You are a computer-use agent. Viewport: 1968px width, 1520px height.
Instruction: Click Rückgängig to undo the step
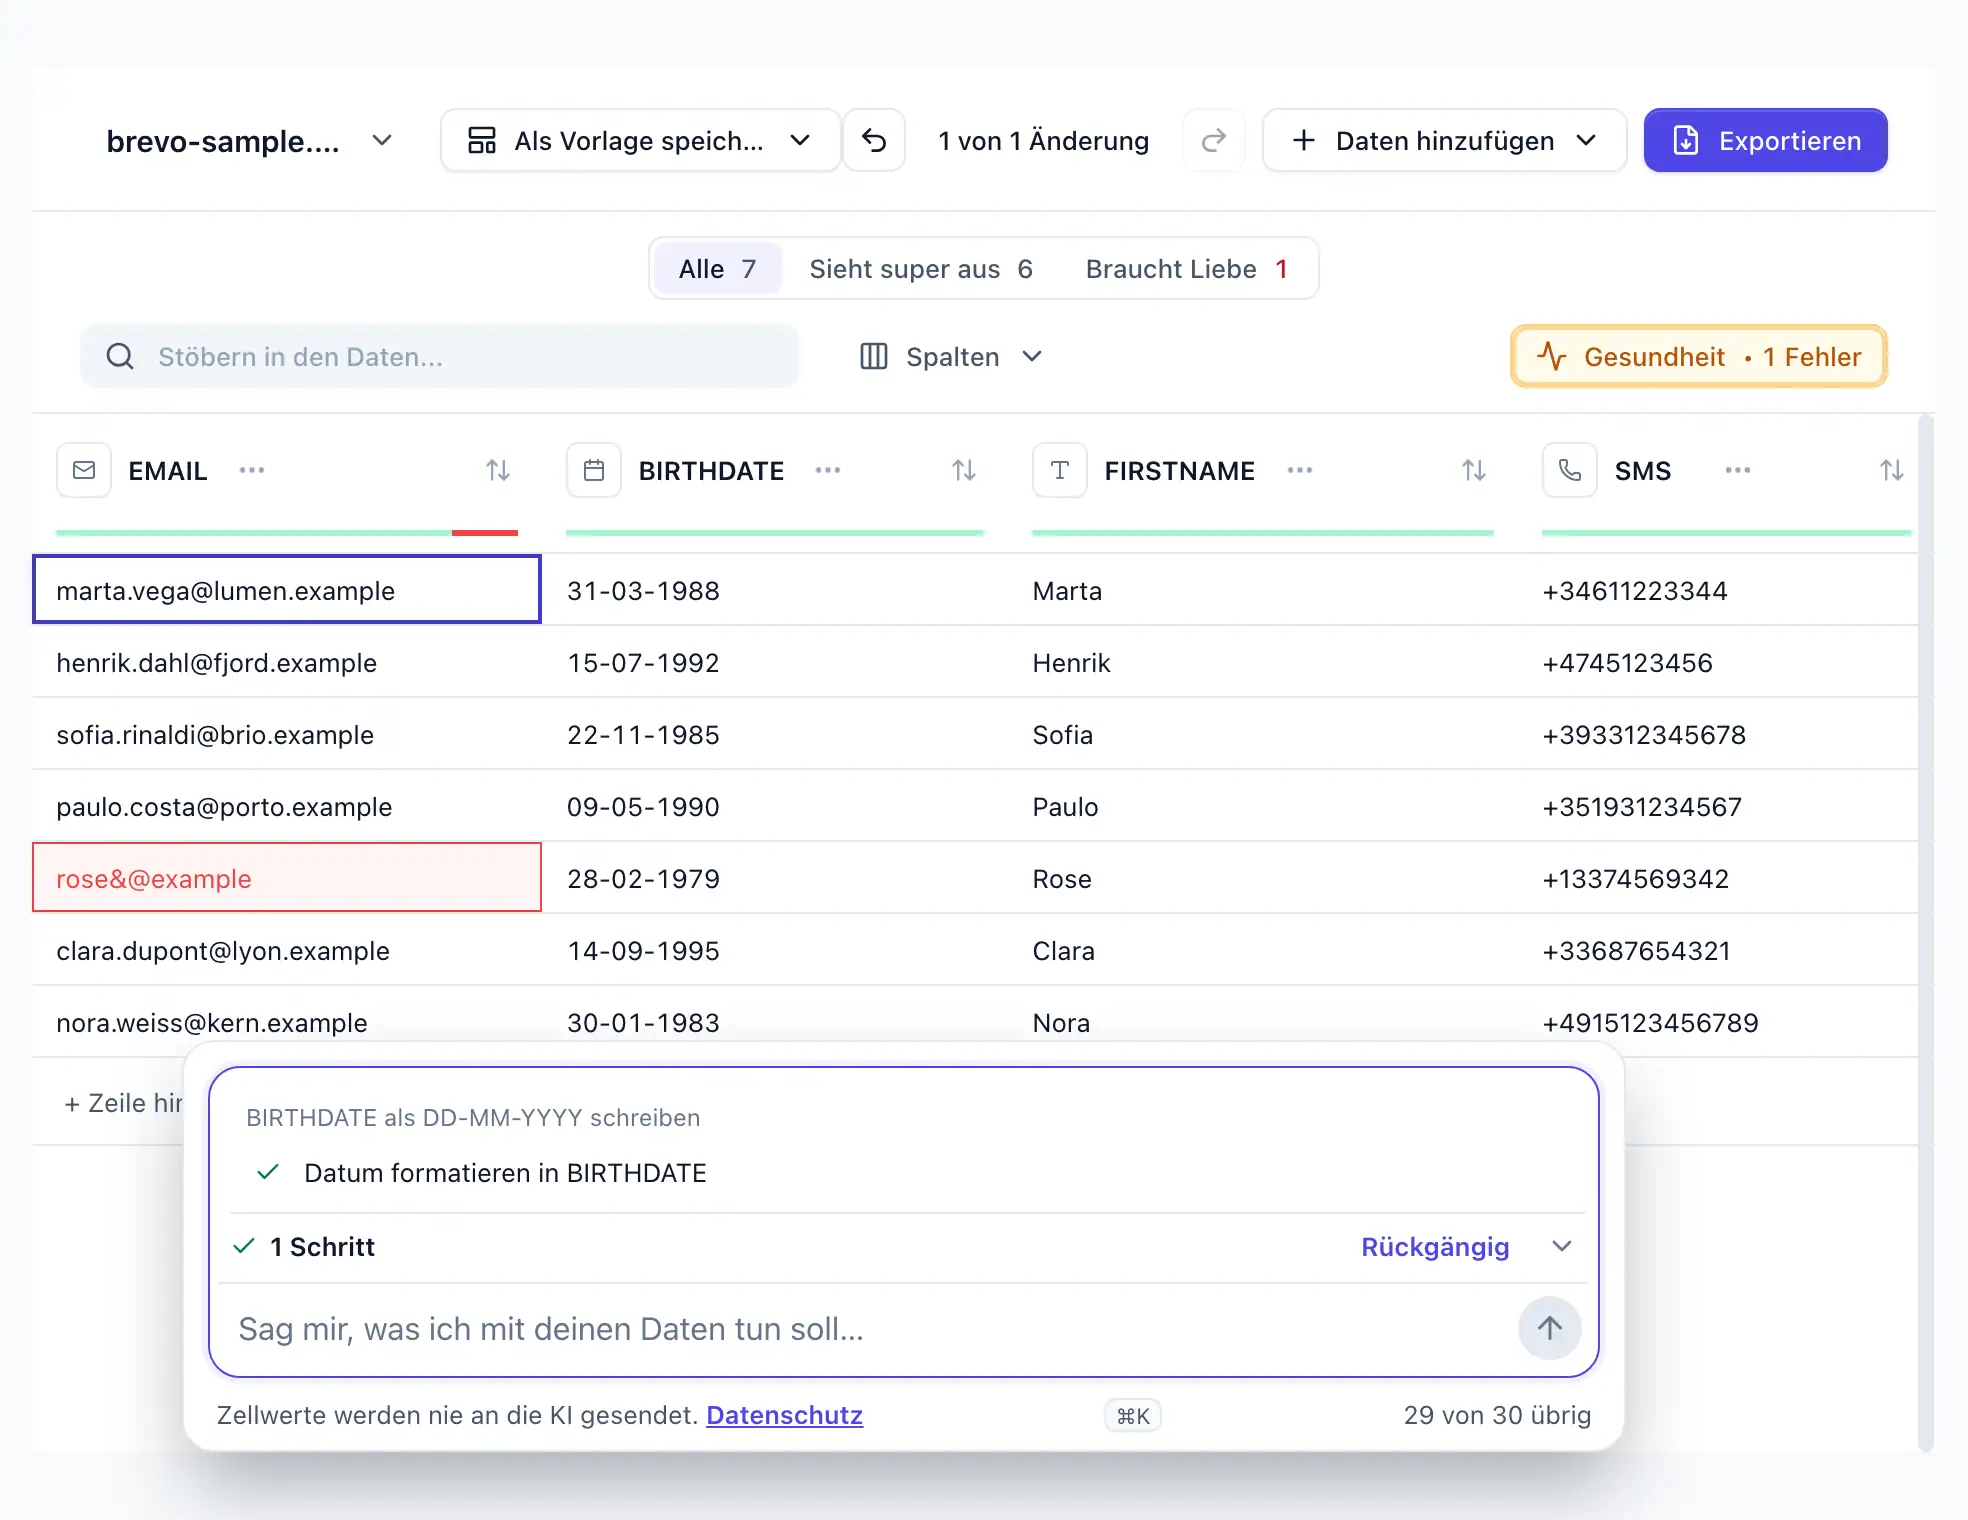(x=1435, y=1247)
